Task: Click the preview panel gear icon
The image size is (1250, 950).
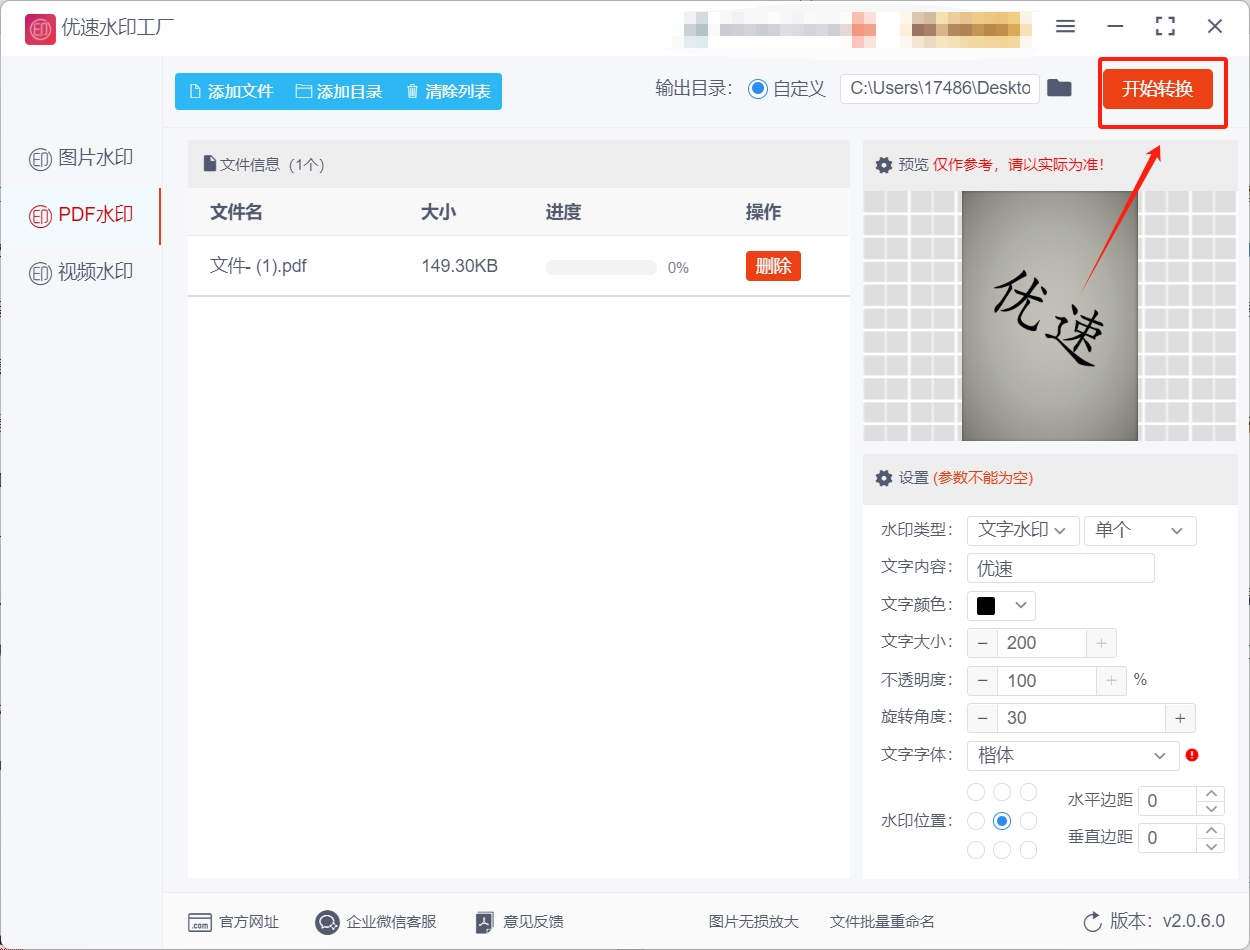Action: tap(884, 165)
